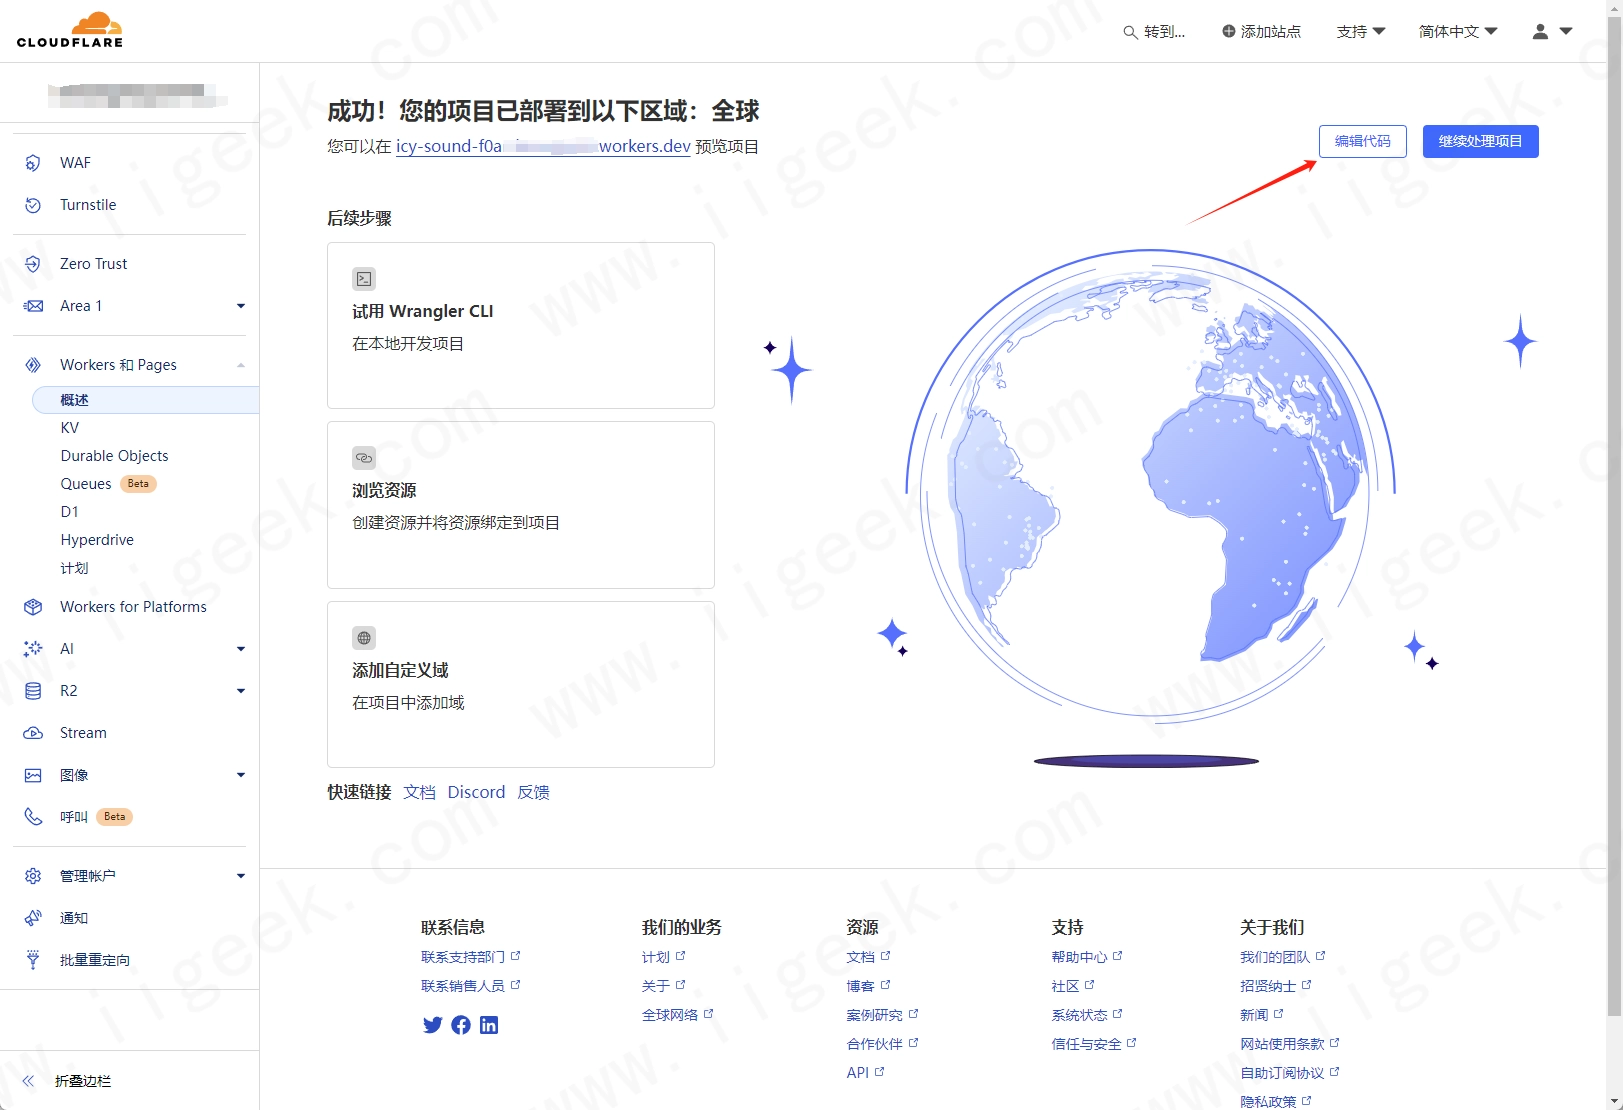Click the bulk redirect funnel icon

[x=33, y=960]
